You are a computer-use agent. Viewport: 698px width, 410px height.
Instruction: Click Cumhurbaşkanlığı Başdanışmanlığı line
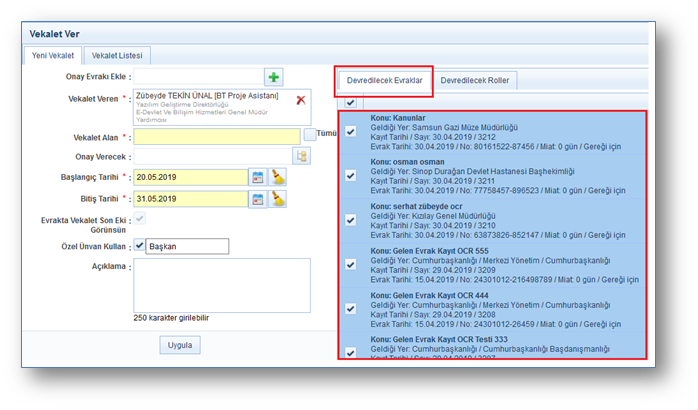[x=490, y=349]
